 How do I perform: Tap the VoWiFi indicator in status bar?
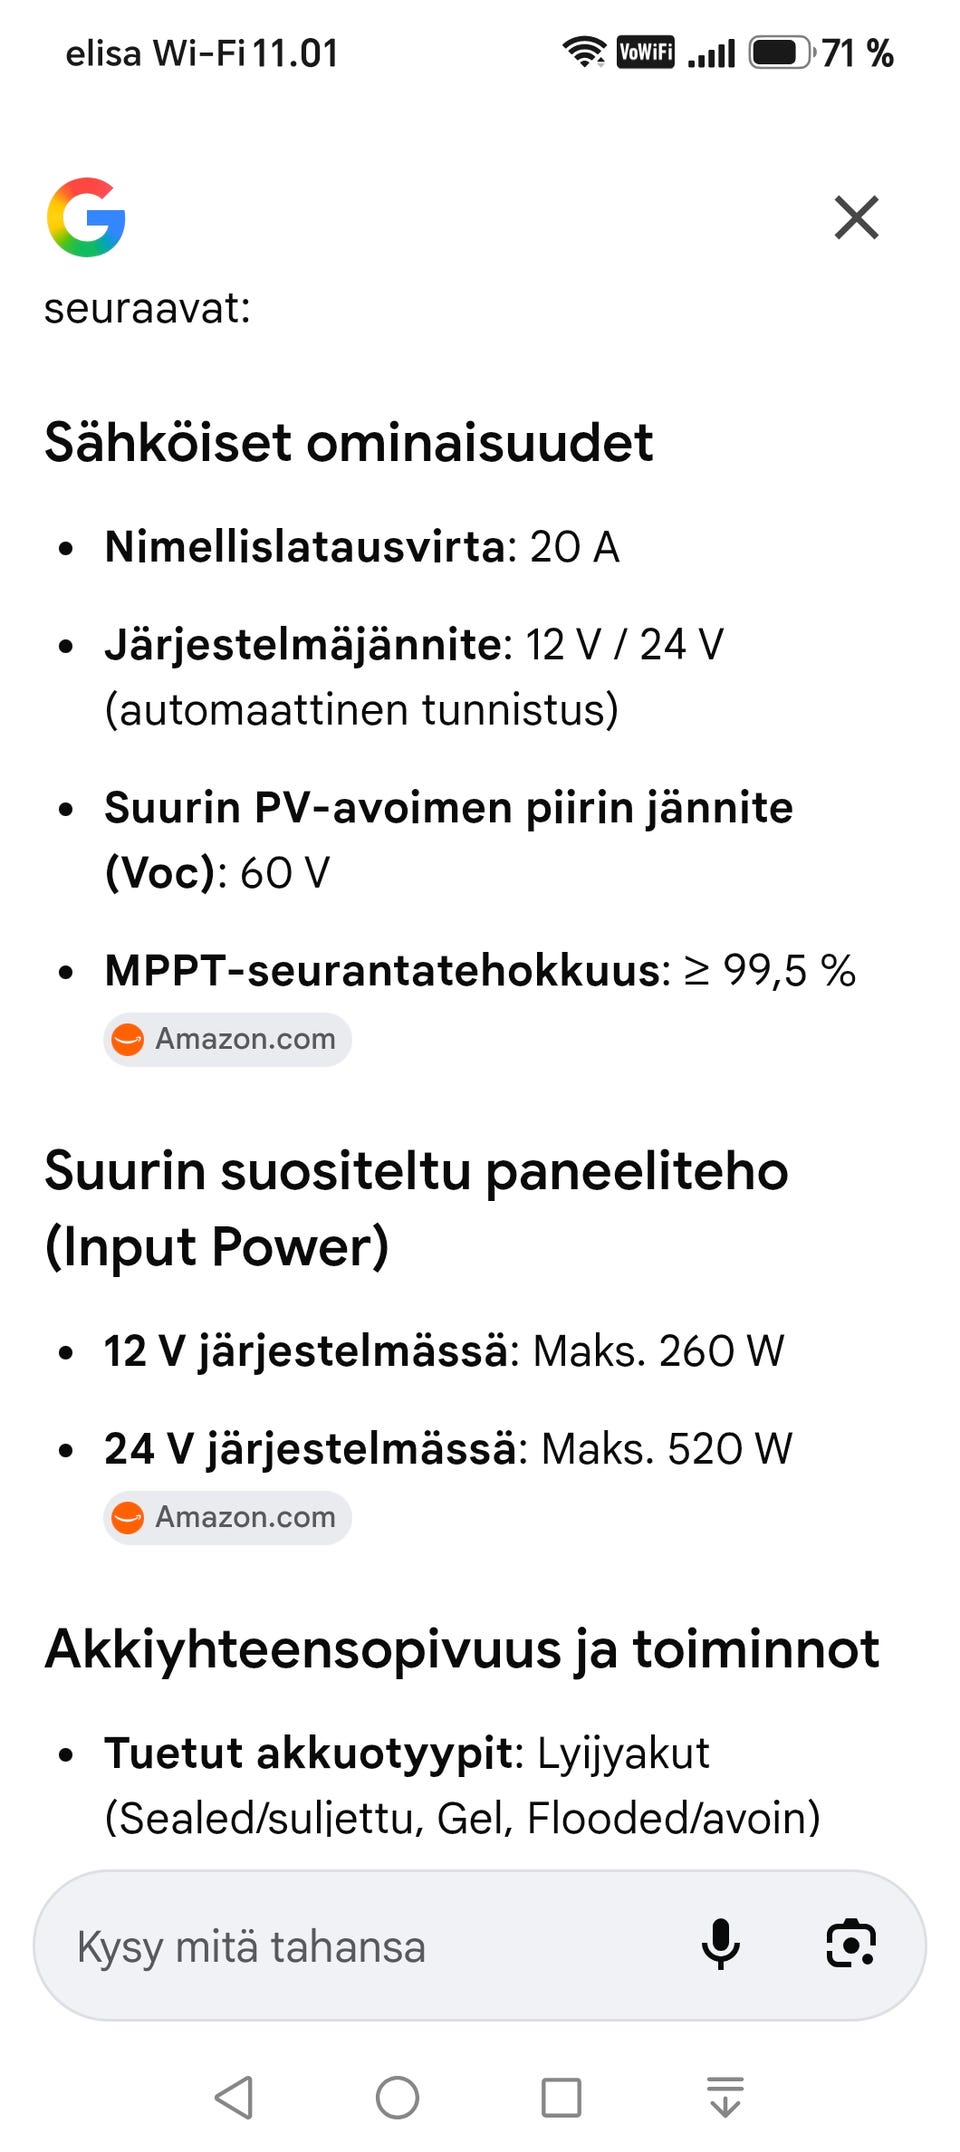tap(646, 52)
